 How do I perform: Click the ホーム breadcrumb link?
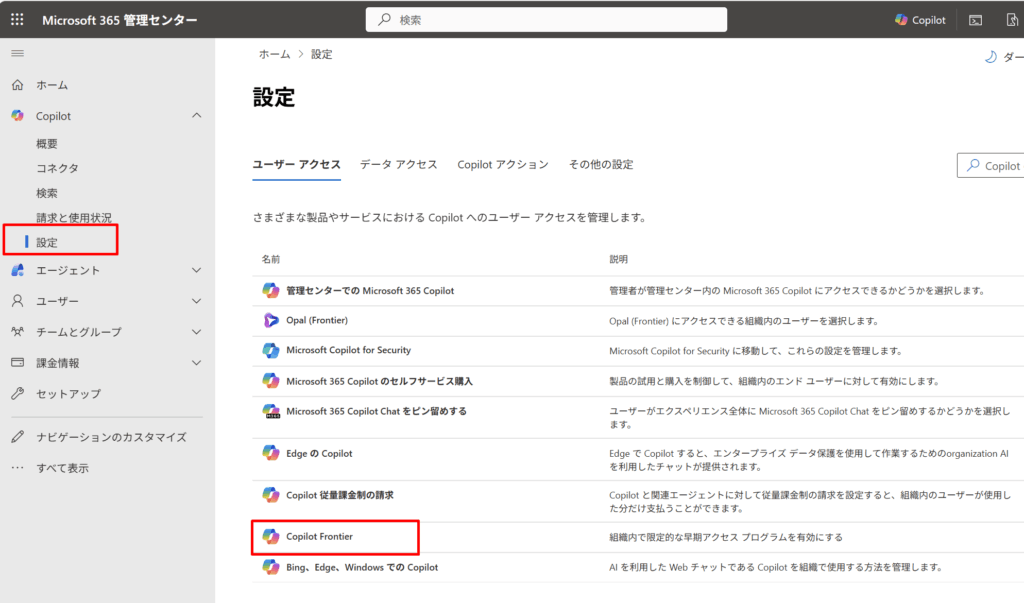(275, 55)
